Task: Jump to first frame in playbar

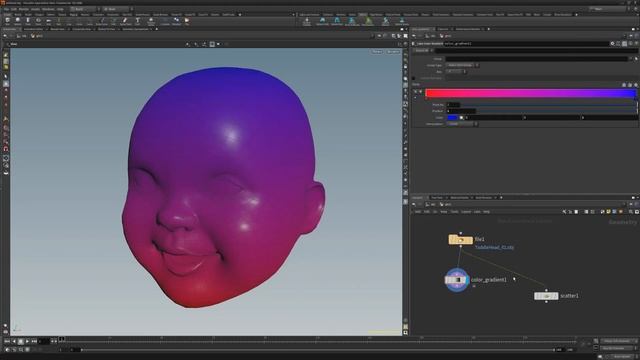Action: point(7,341)
